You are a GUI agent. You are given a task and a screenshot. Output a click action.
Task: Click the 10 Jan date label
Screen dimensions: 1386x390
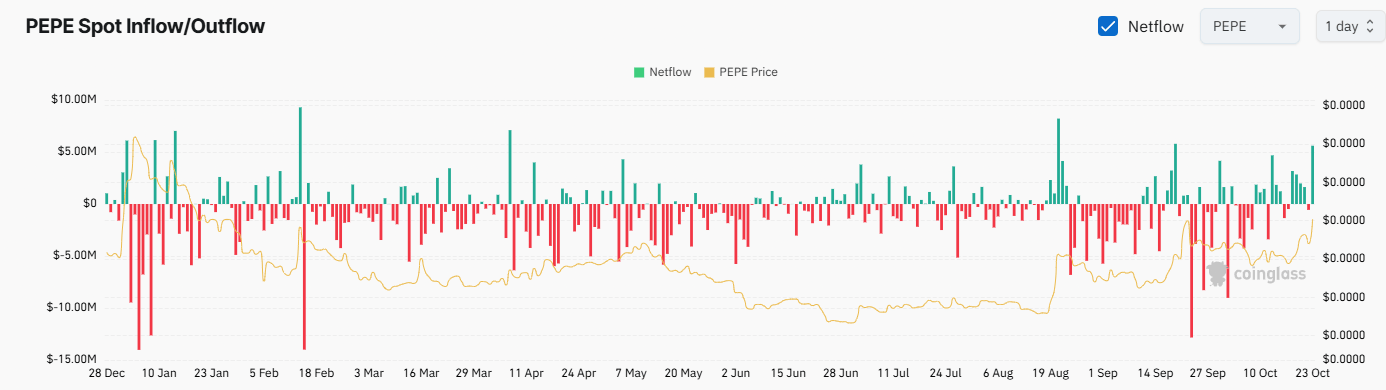click(x=159, y=373)
